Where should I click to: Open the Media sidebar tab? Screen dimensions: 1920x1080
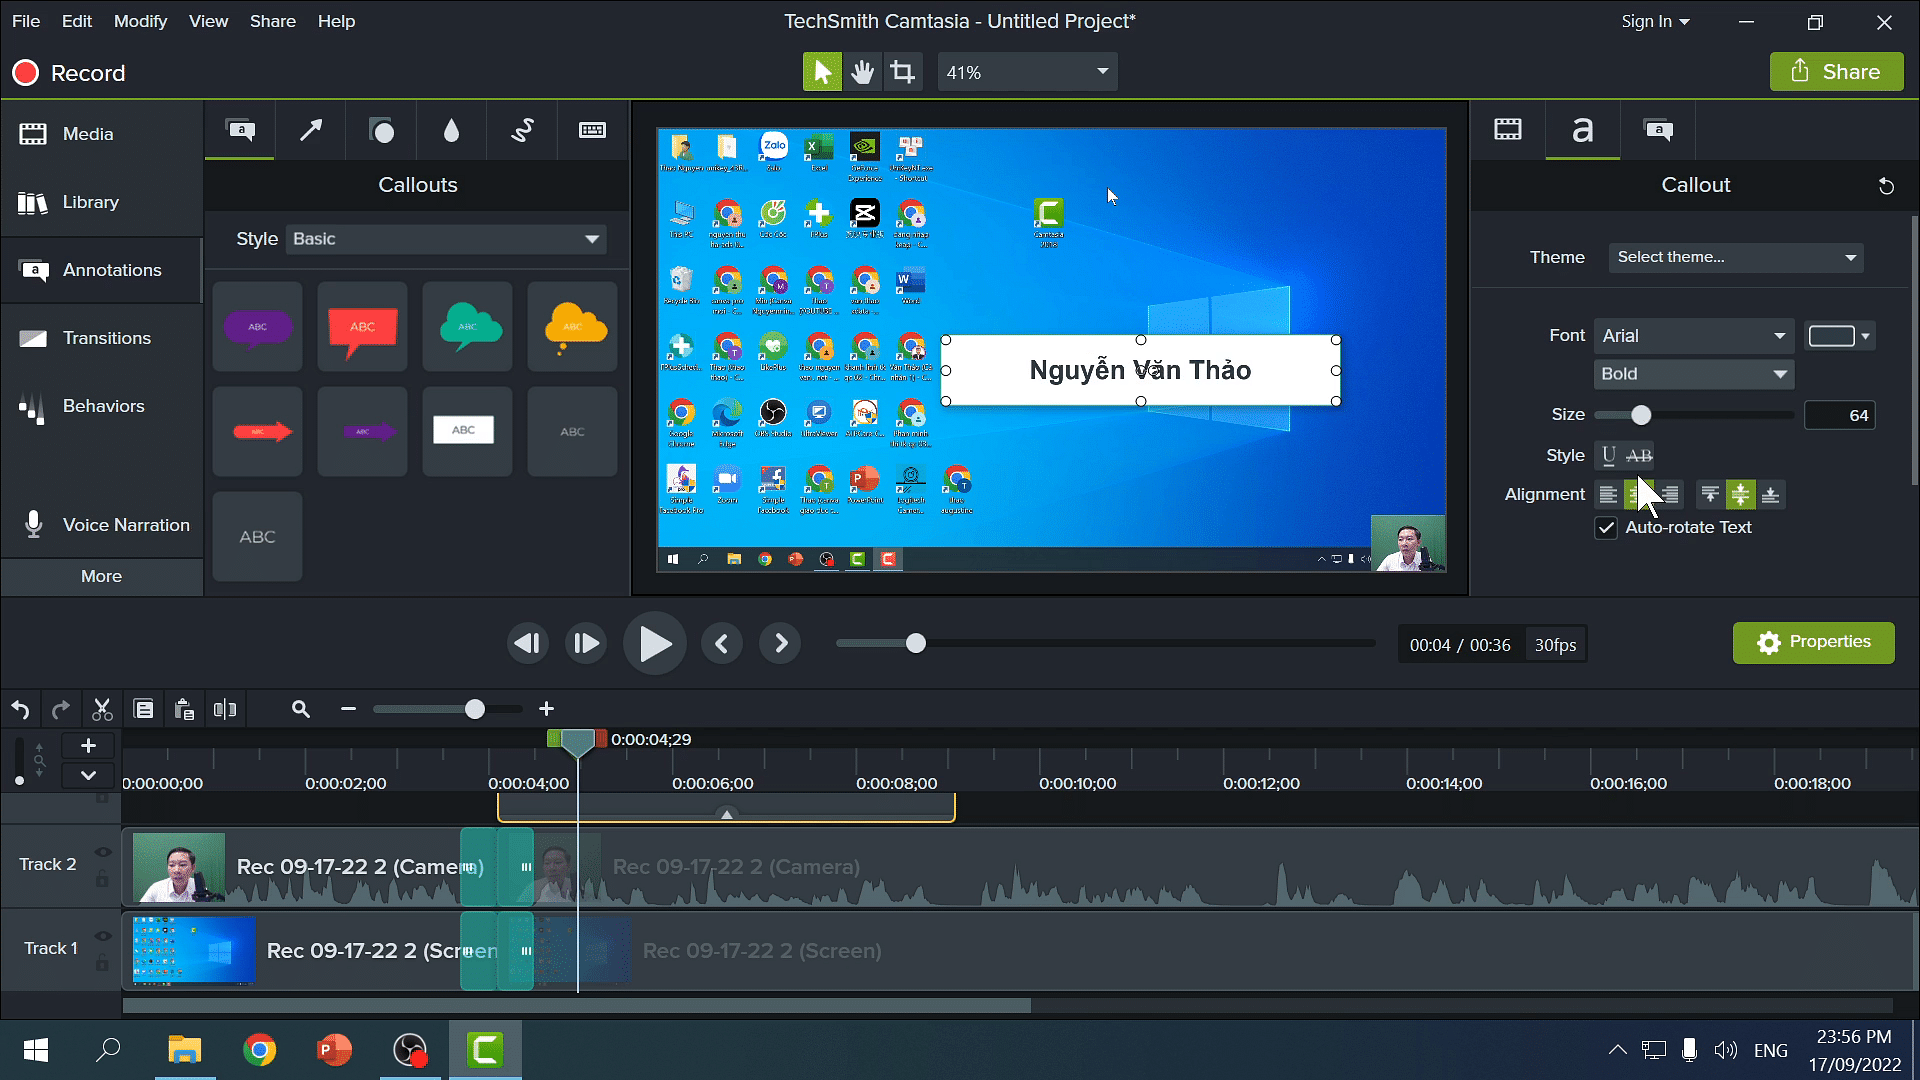(101, 134)
